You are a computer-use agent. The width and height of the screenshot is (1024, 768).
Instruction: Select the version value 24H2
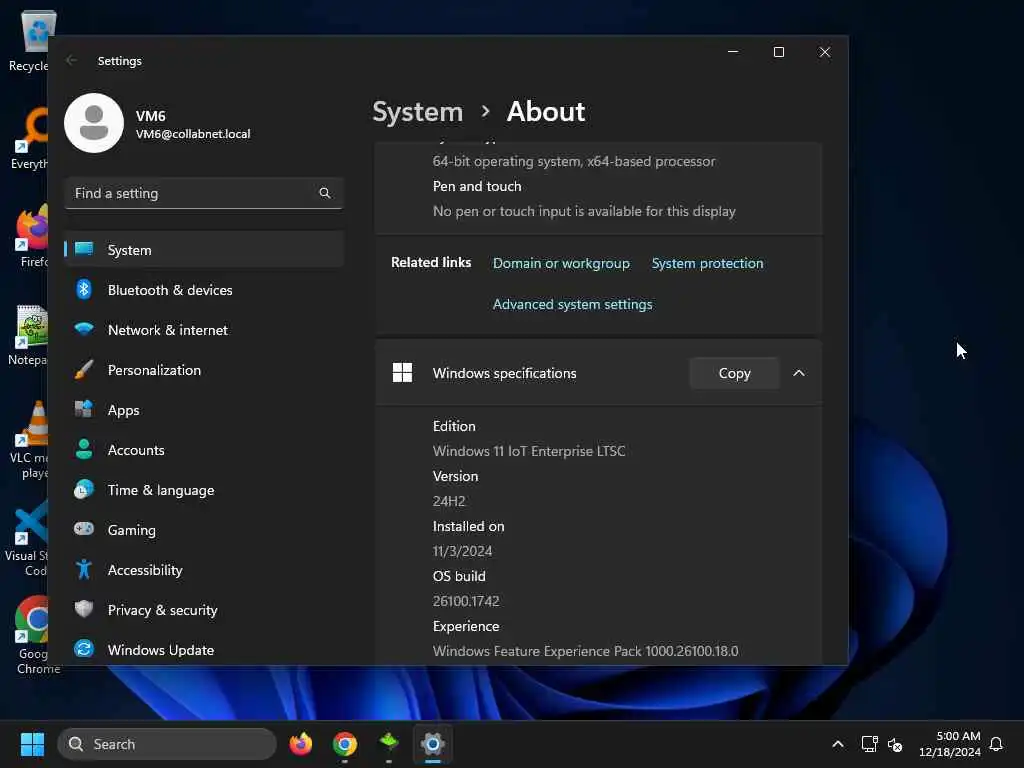pos(449,501)
